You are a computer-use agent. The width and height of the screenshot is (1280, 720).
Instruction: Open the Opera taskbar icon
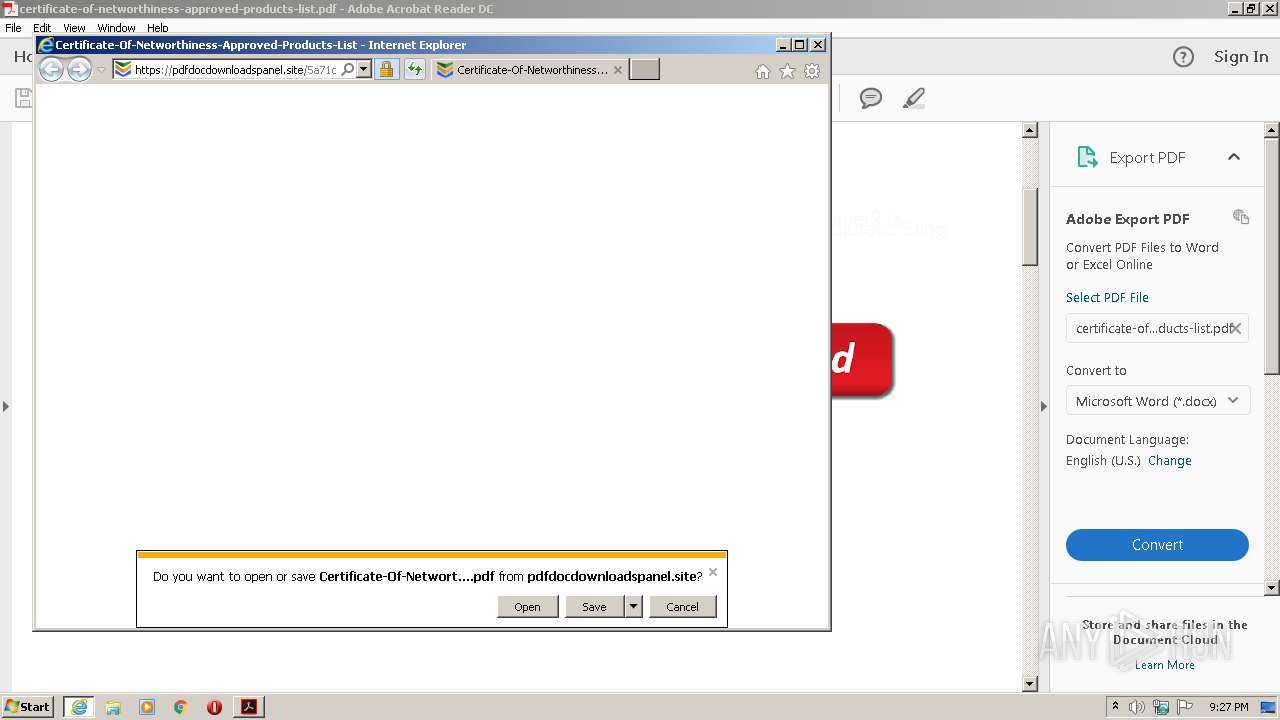[214, 707]
